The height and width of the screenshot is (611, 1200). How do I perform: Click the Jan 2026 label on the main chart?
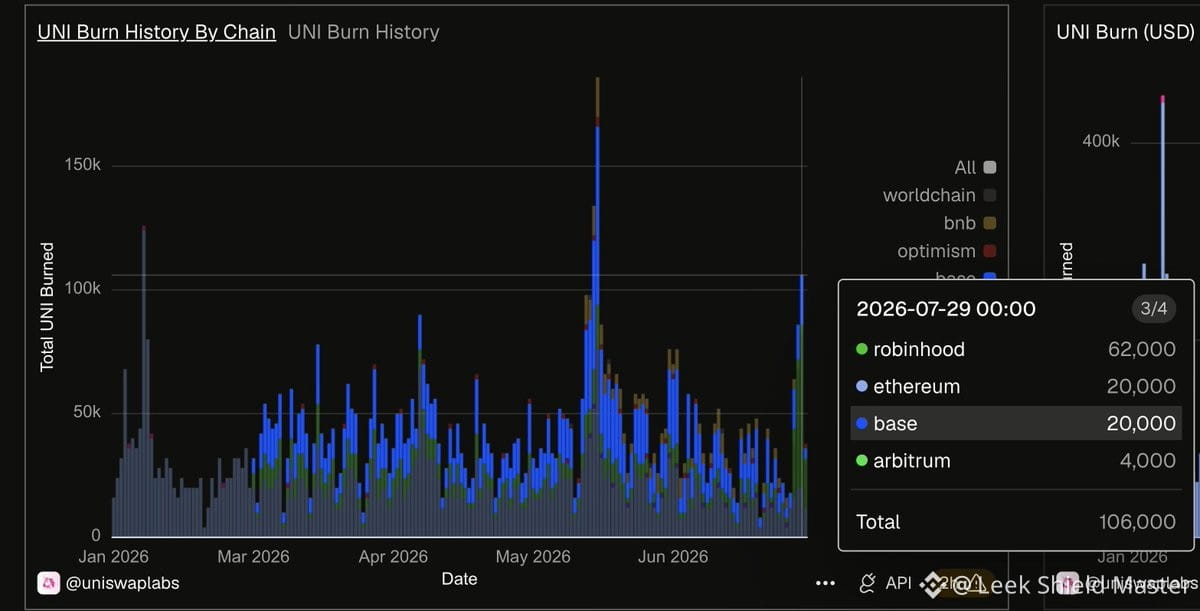[113, 557]
